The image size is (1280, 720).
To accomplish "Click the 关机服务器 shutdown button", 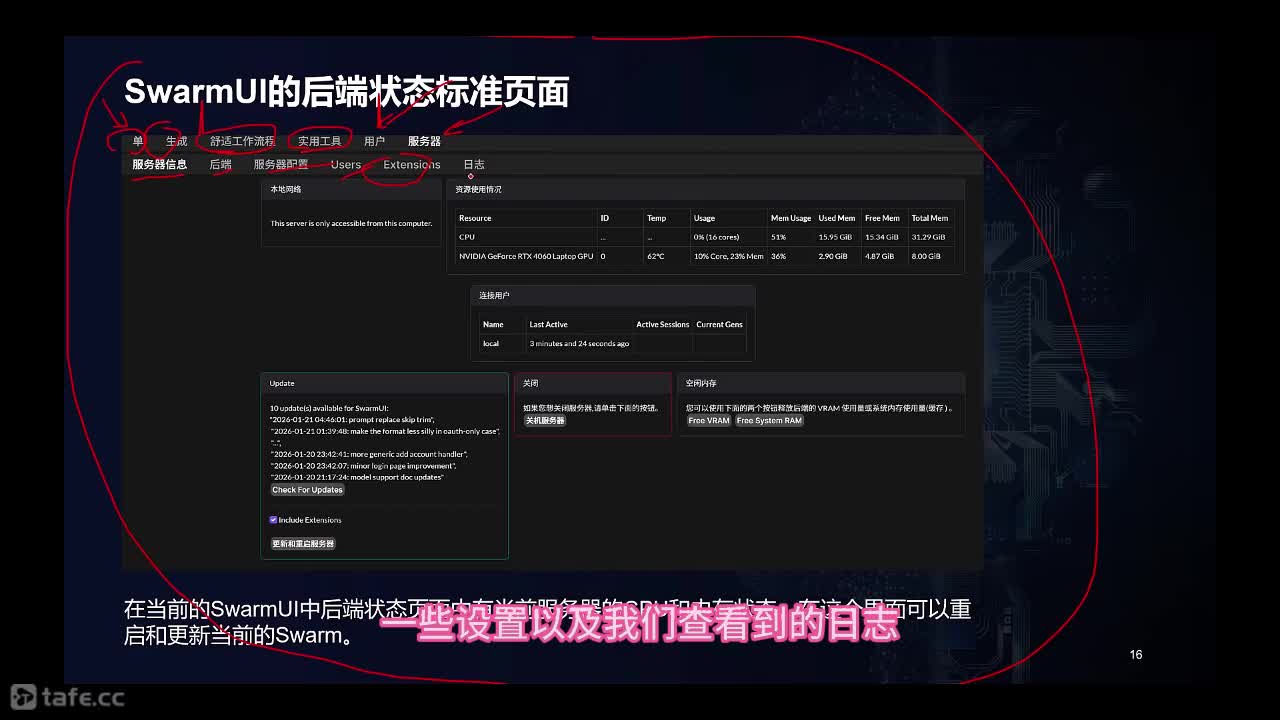I will pyautogui.click(x=545, y=421).
